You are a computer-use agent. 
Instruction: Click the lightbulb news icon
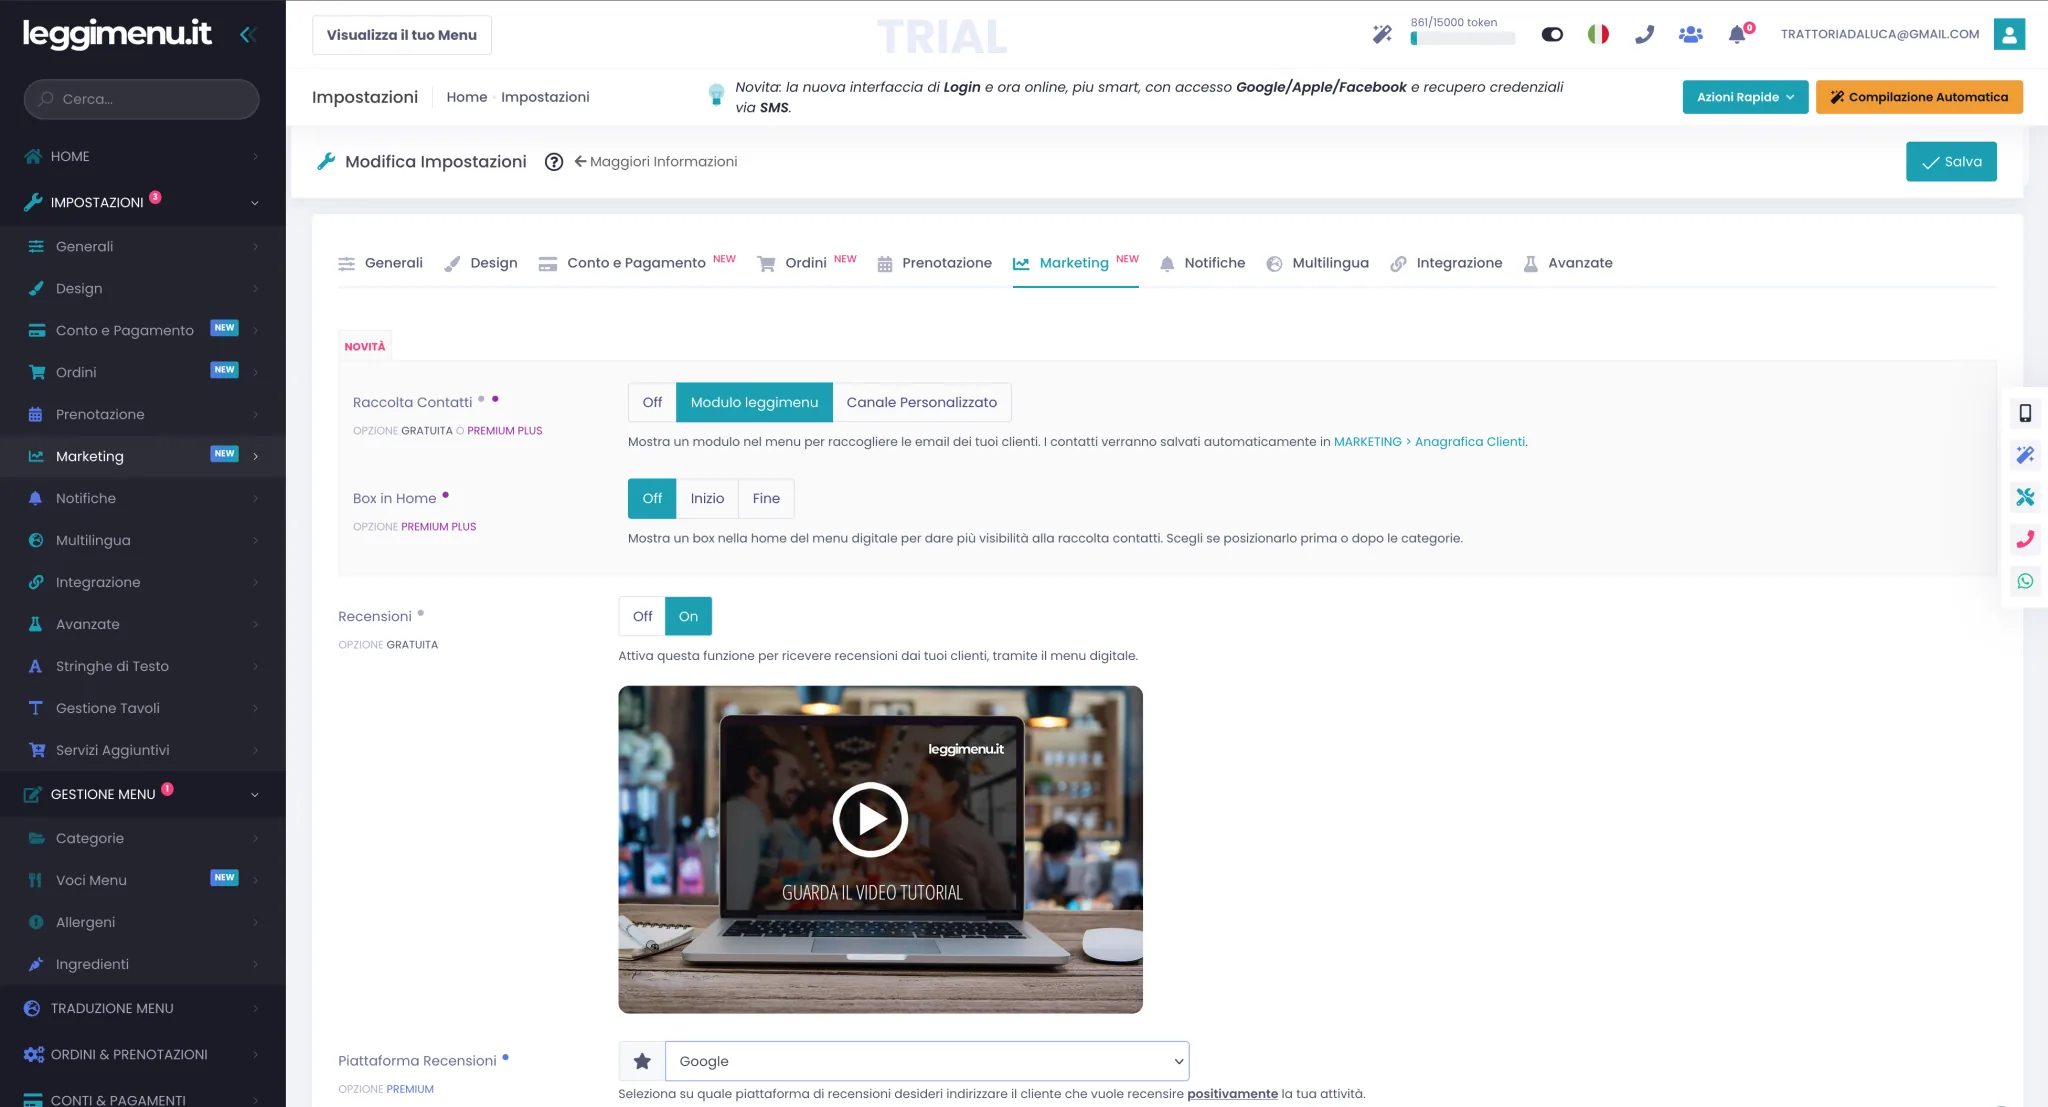(716, 95)
